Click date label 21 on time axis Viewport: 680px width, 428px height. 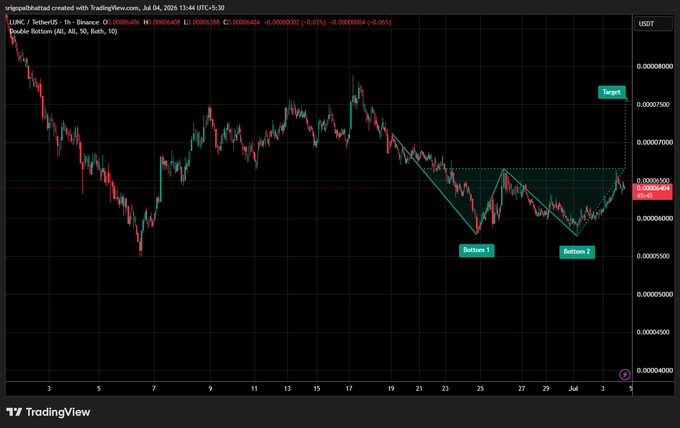tap(419, 389)
